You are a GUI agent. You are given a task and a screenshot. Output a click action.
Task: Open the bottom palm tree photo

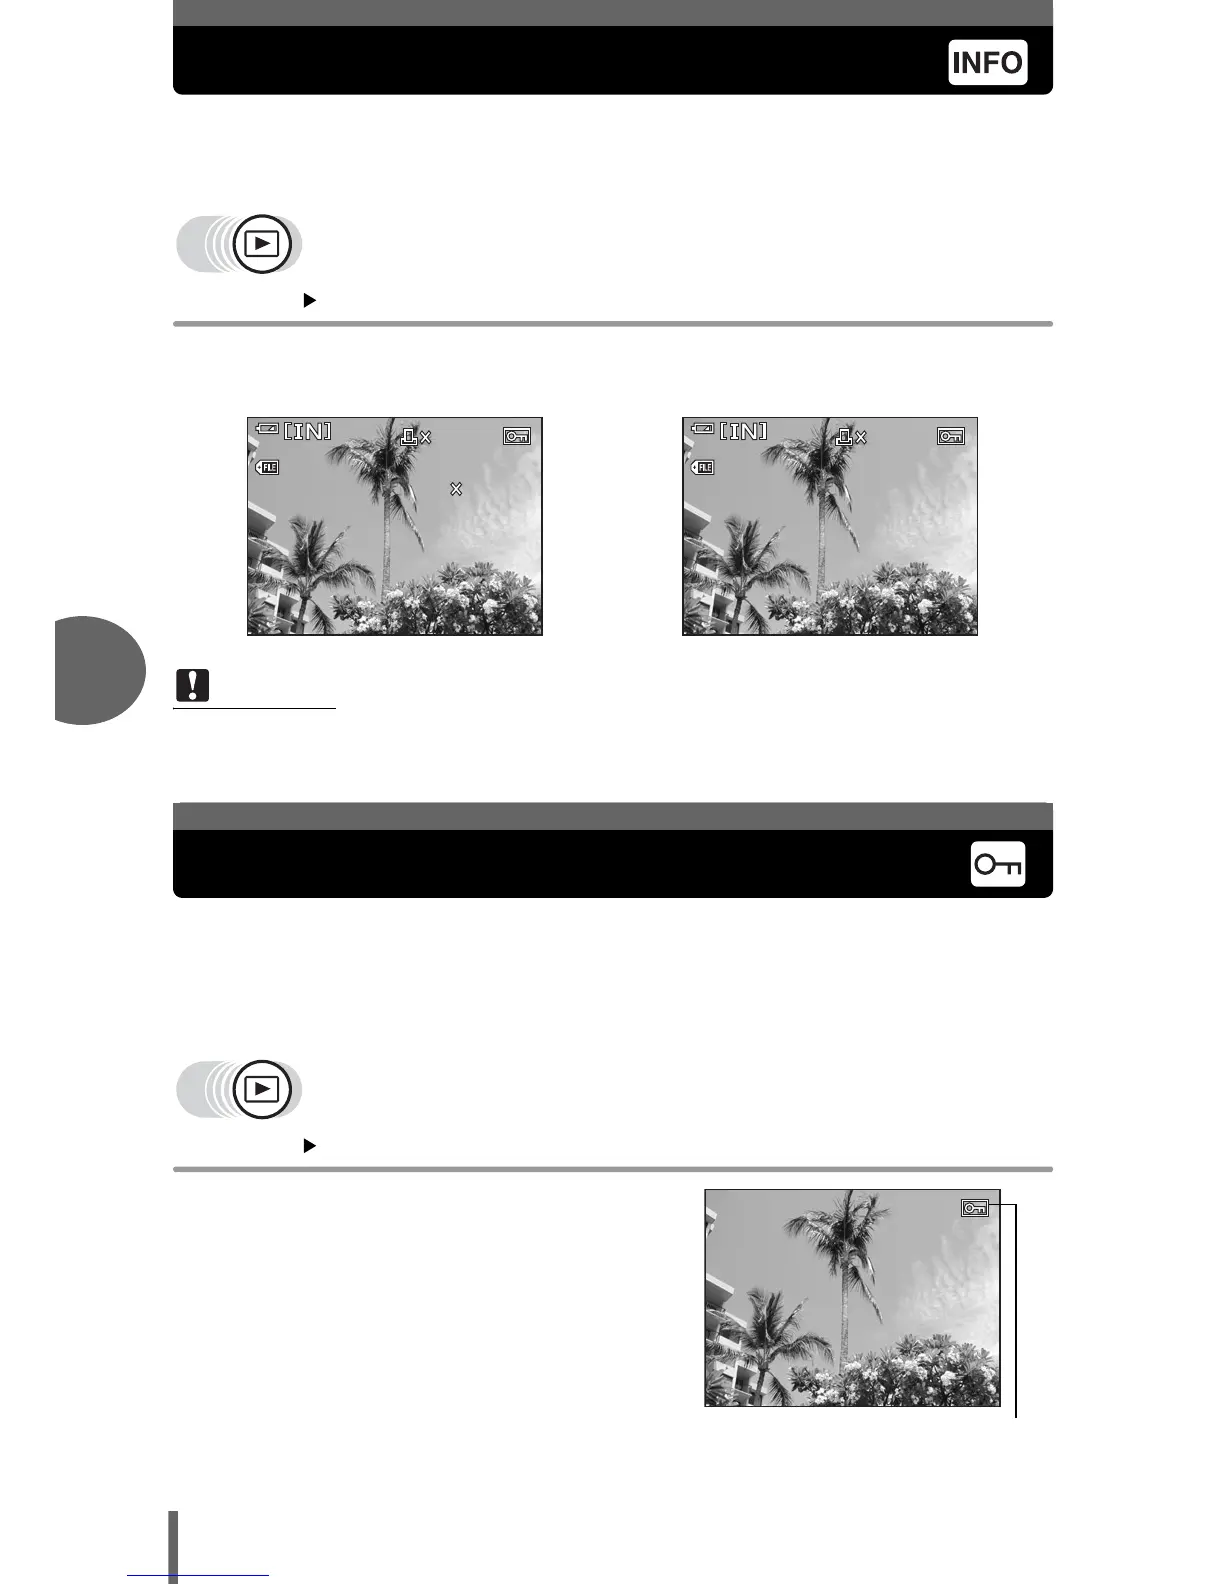click(x=853, y=1298)
